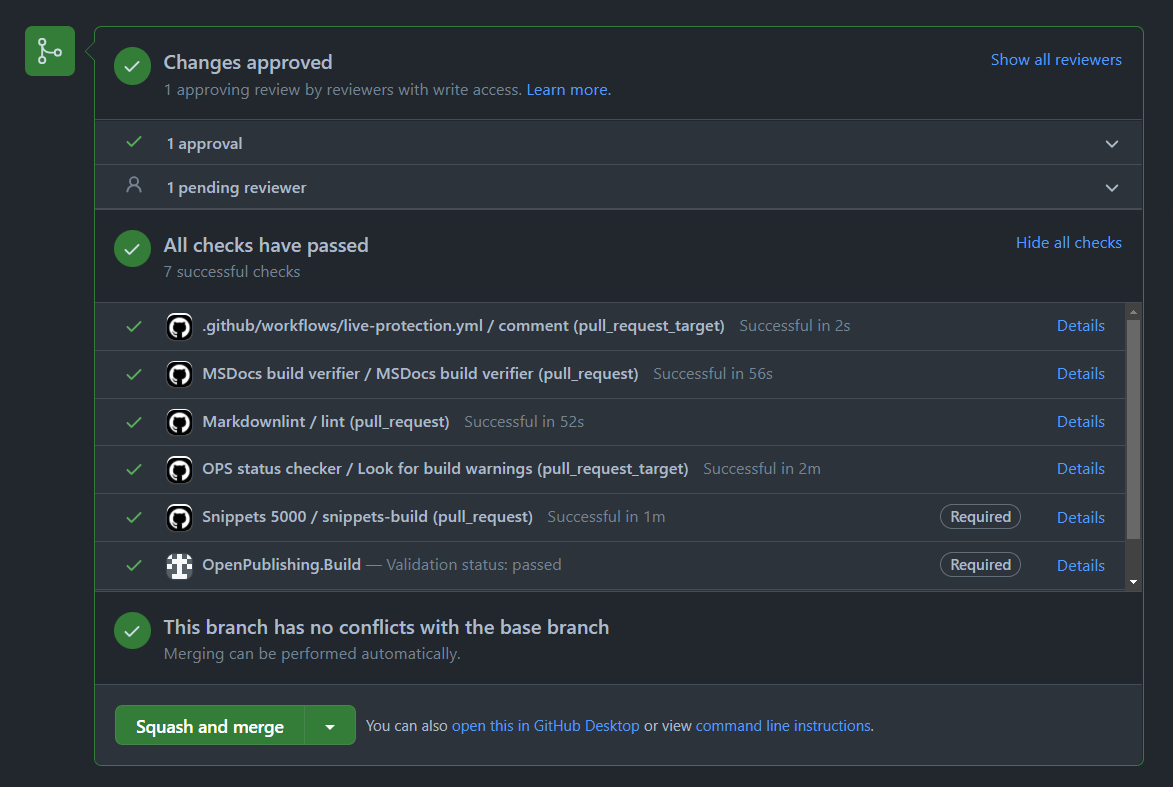Click the pending reviewer person icon

(x=134, y=186)
